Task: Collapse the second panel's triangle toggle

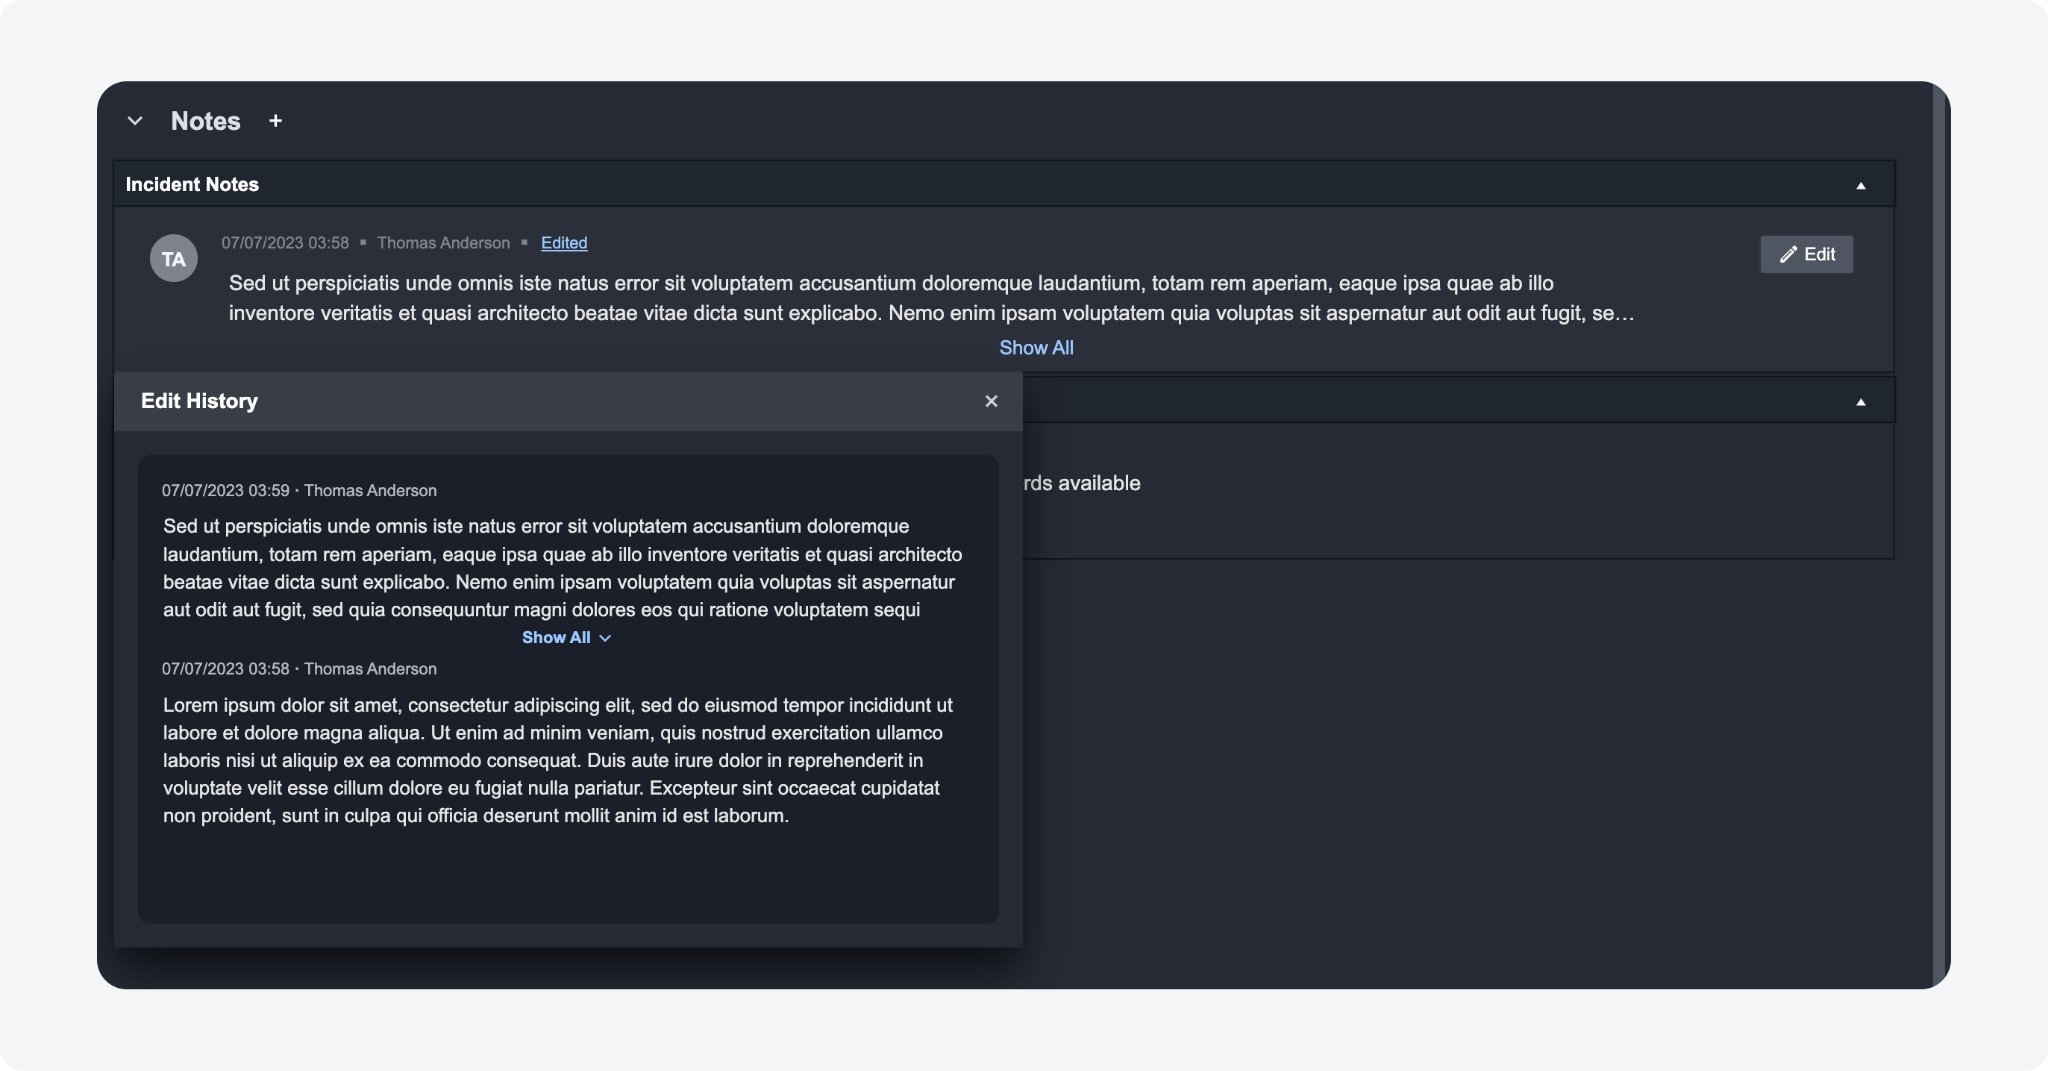Action: coord(1860,402)
